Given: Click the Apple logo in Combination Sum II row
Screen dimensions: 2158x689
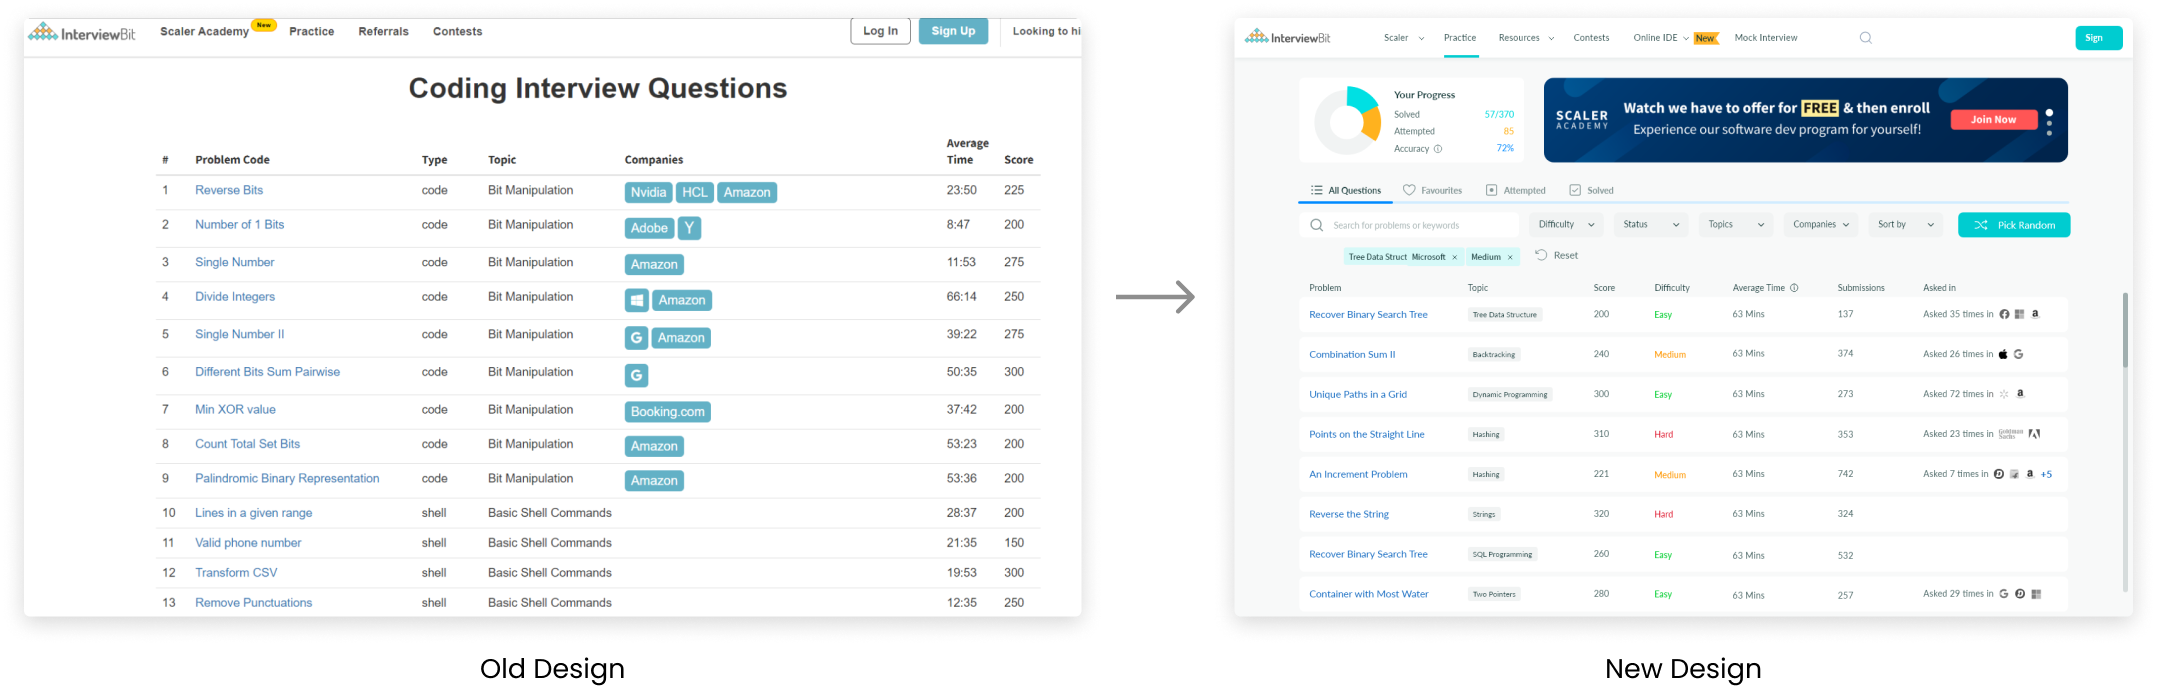Looking at the screenshot, I should tap(2003, 354).
